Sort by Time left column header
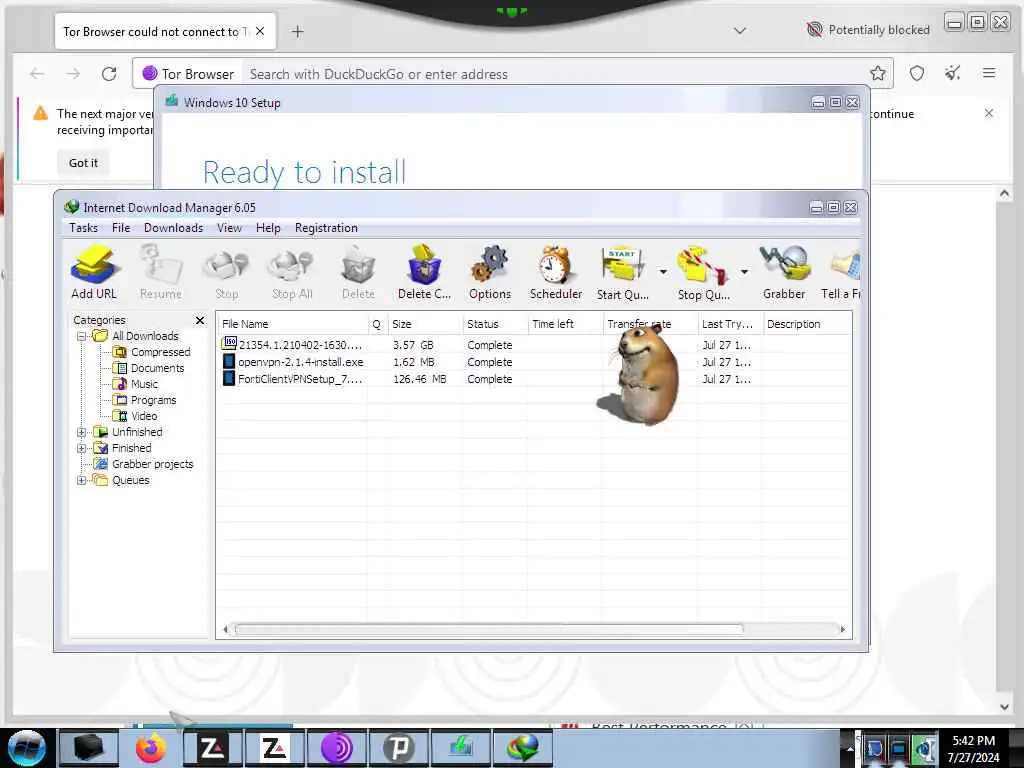This screenshot has height=768, width=1024. [x=564, y=324]
